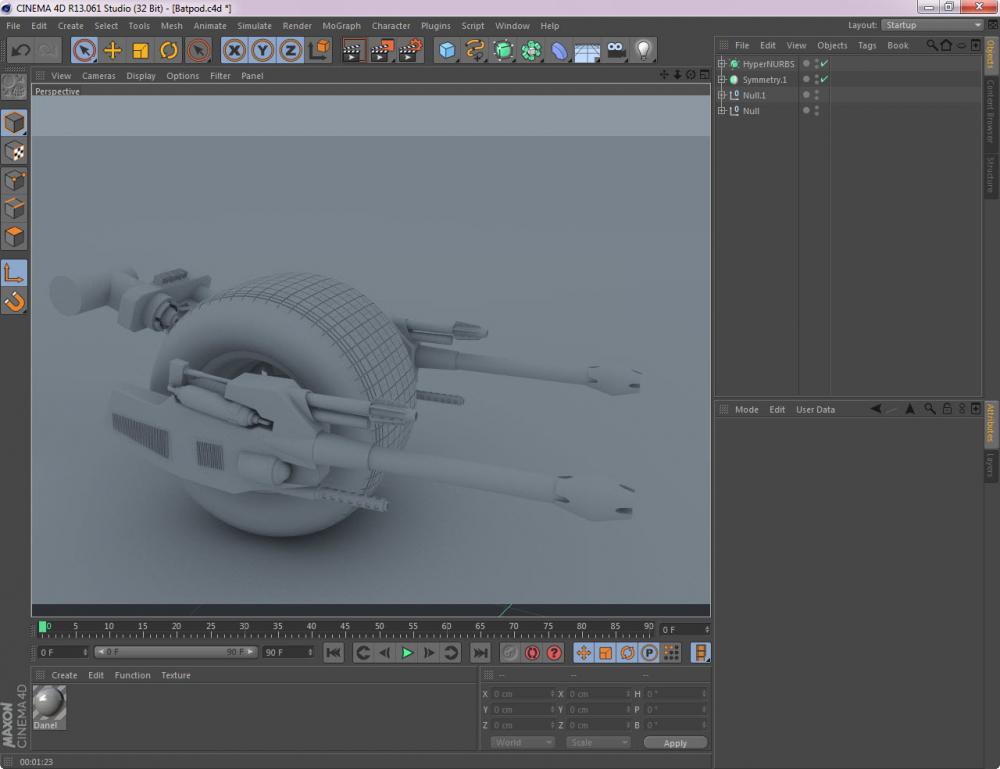Switch to Model mode in left palette
This screenshot has width=1000, height=769.
coord(14,122)
